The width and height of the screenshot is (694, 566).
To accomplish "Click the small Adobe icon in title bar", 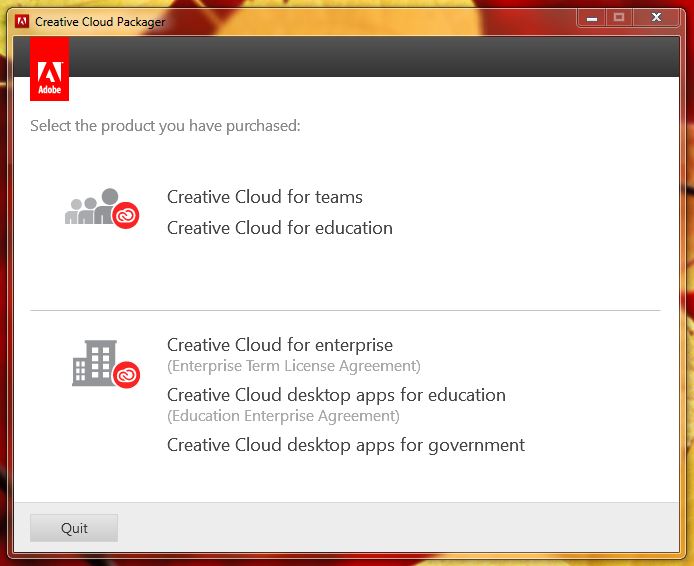I will click(x=22, y=21).
